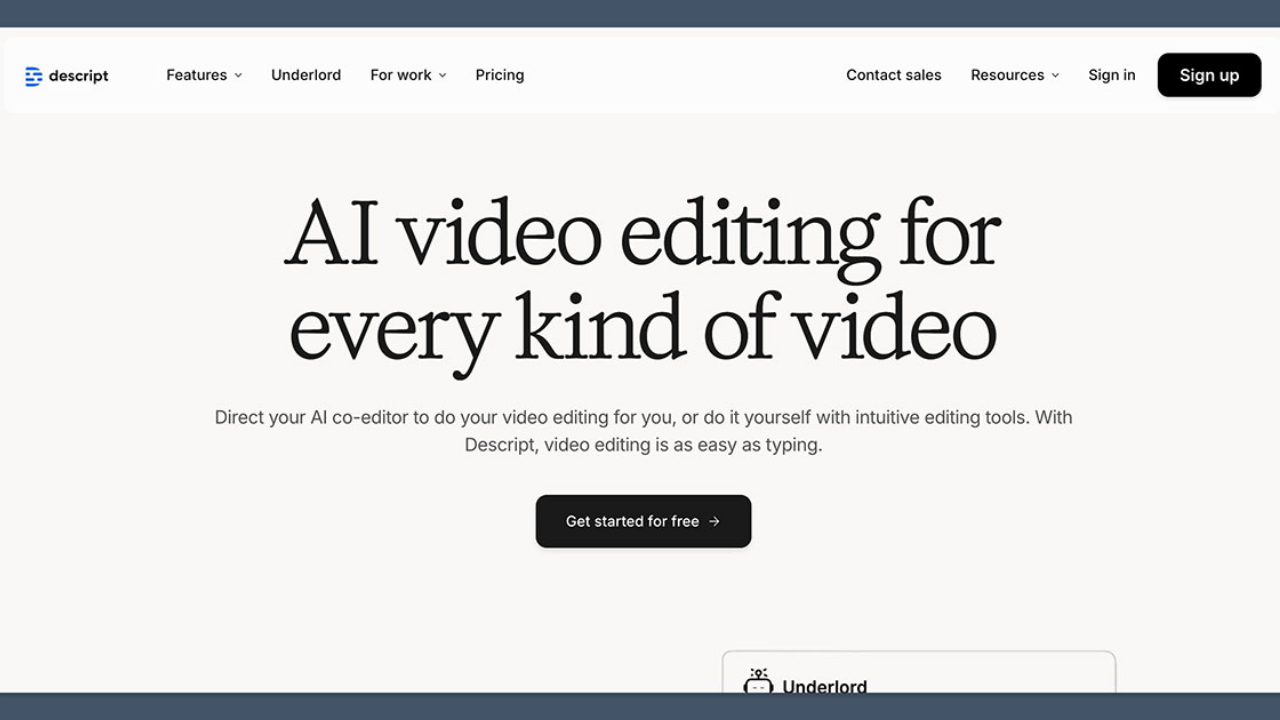Click the Sign in link
This screenshot has height=720, width=1280.
click(1112, 75)
